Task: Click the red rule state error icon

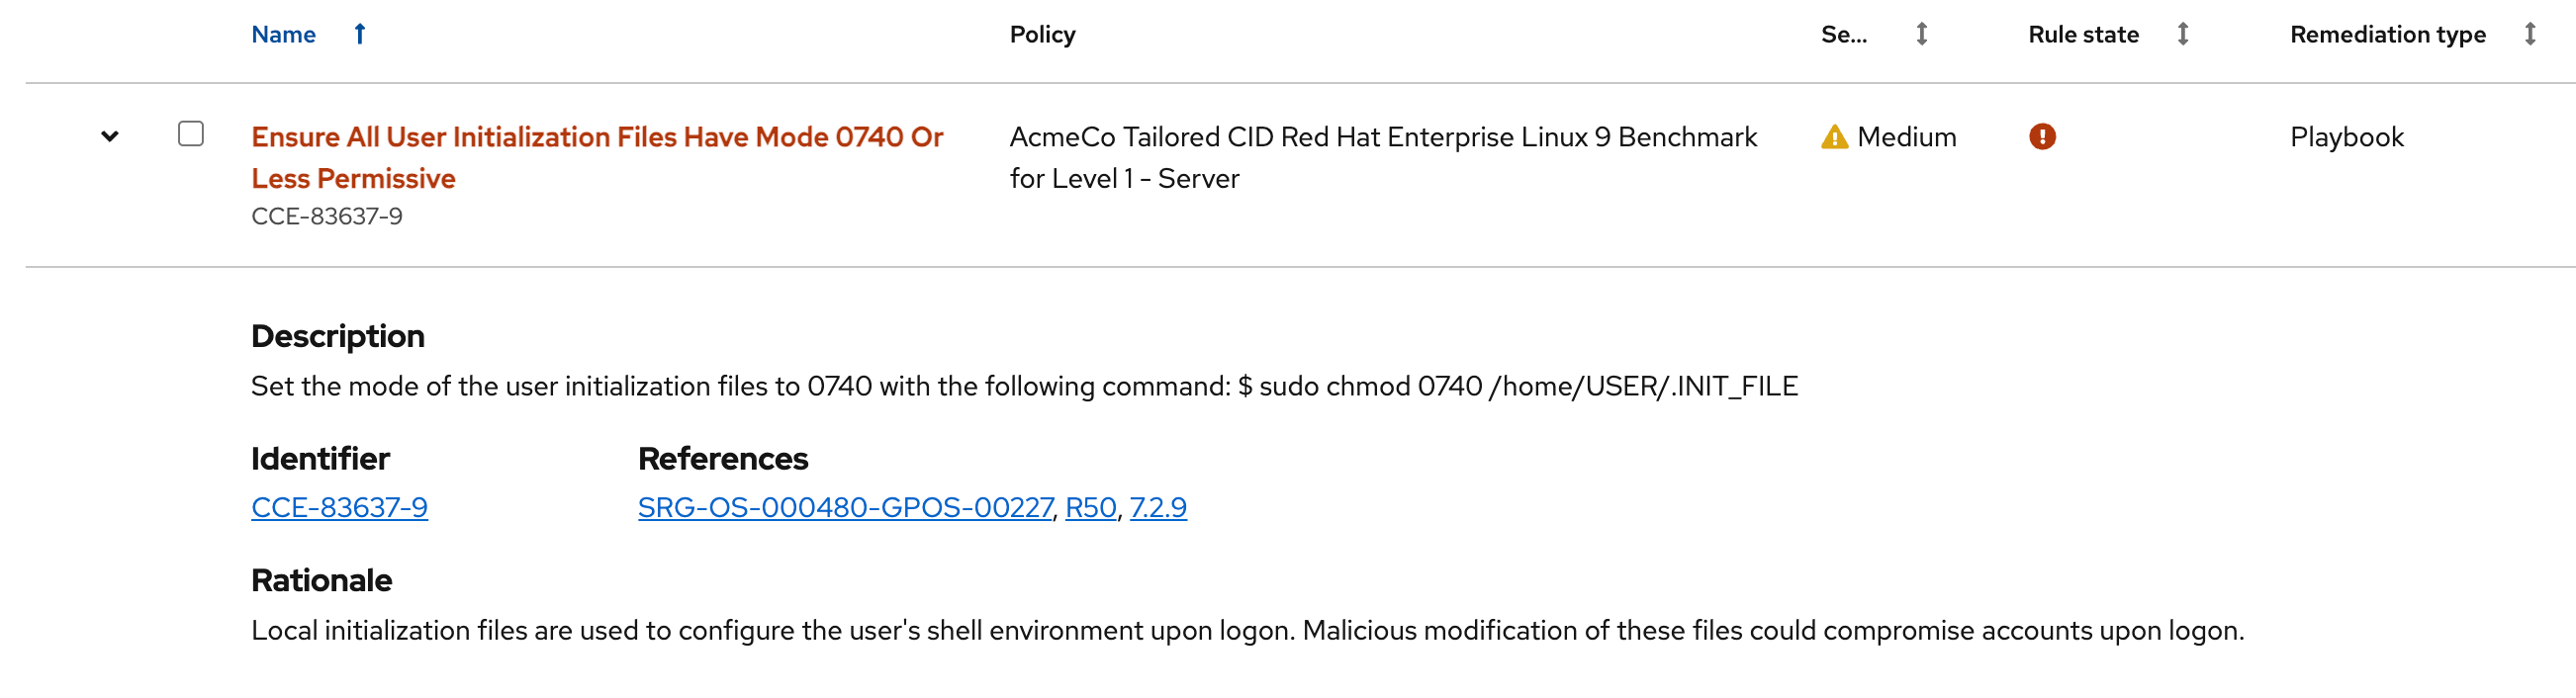Action: 2042,136
